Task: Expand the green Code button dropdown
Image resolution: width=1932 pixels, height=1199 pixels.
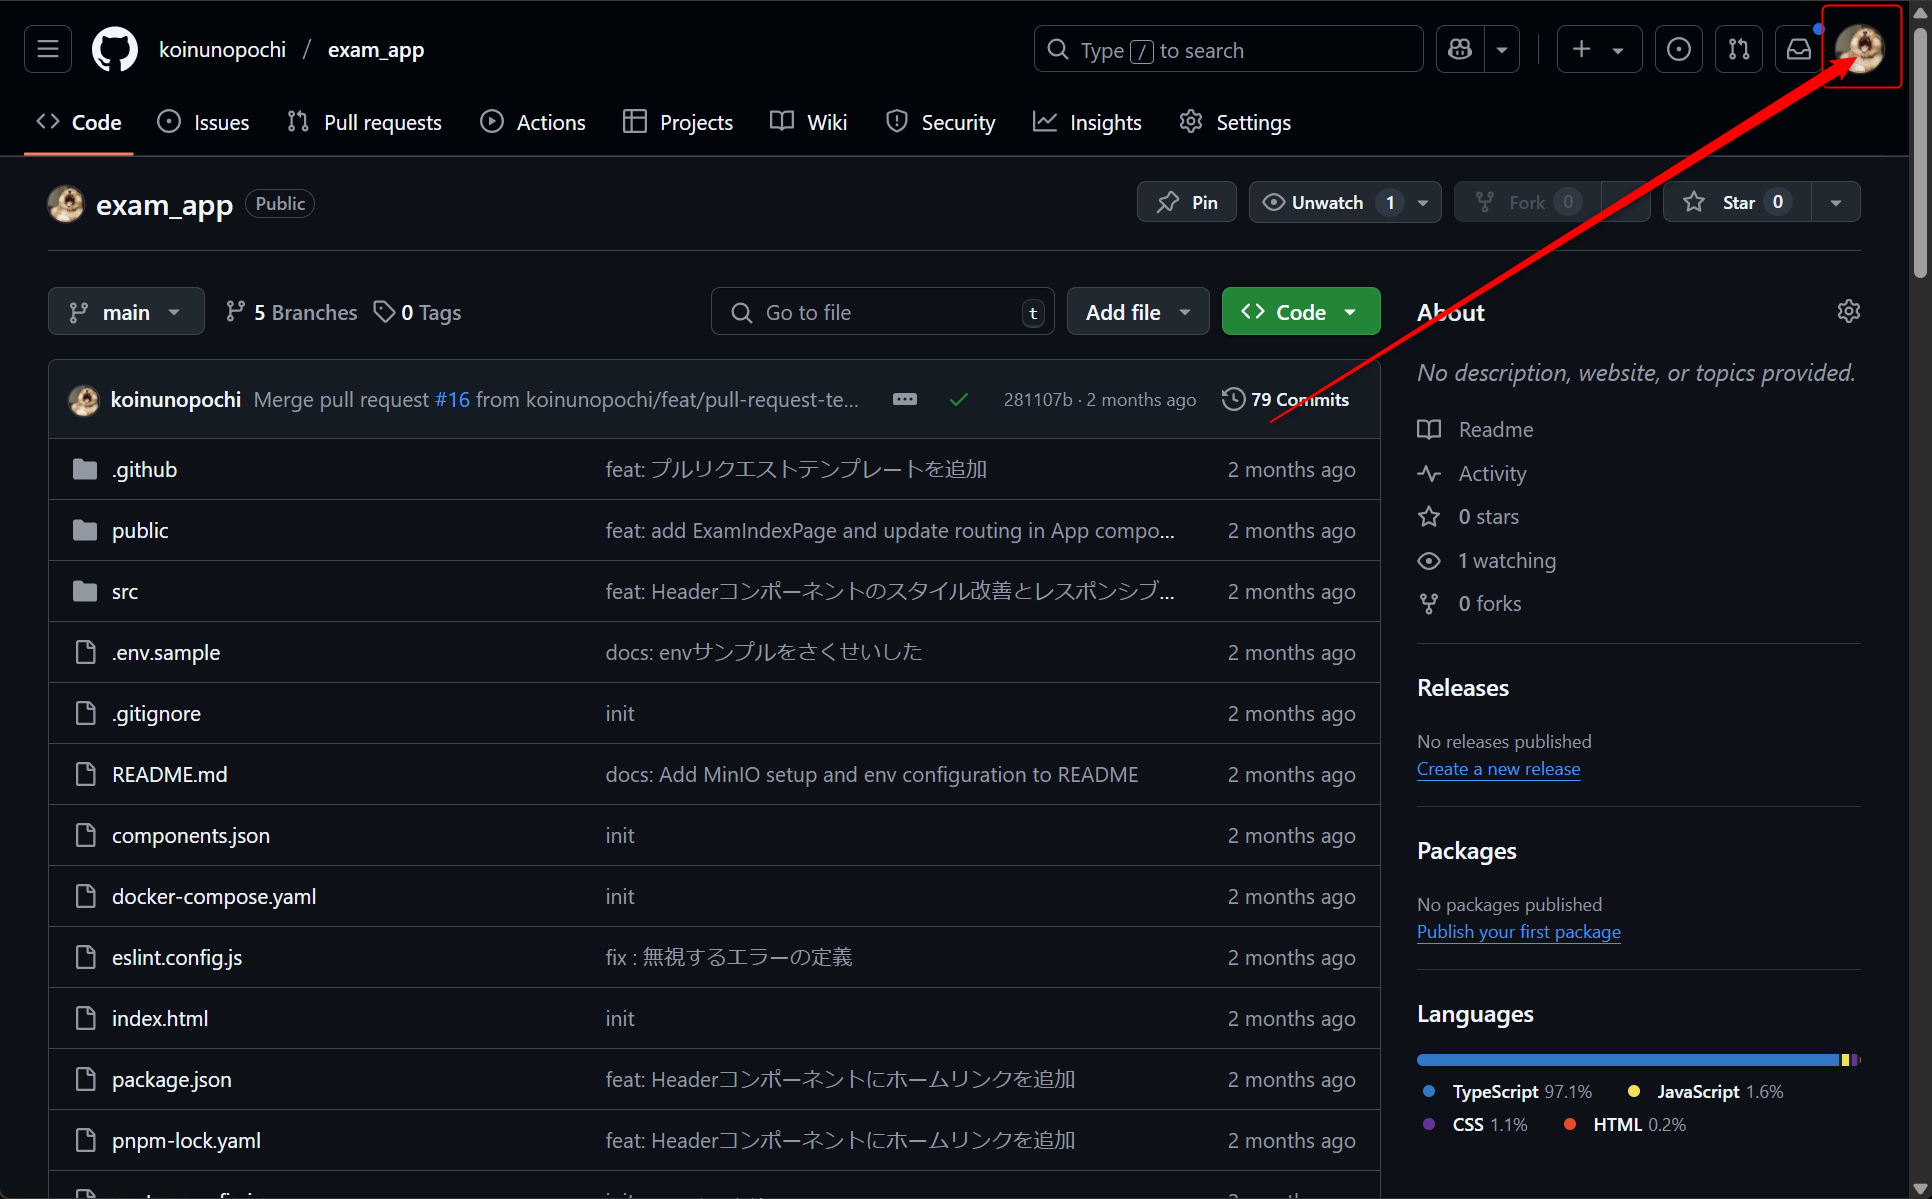Action: click(x=1352, y=311)
